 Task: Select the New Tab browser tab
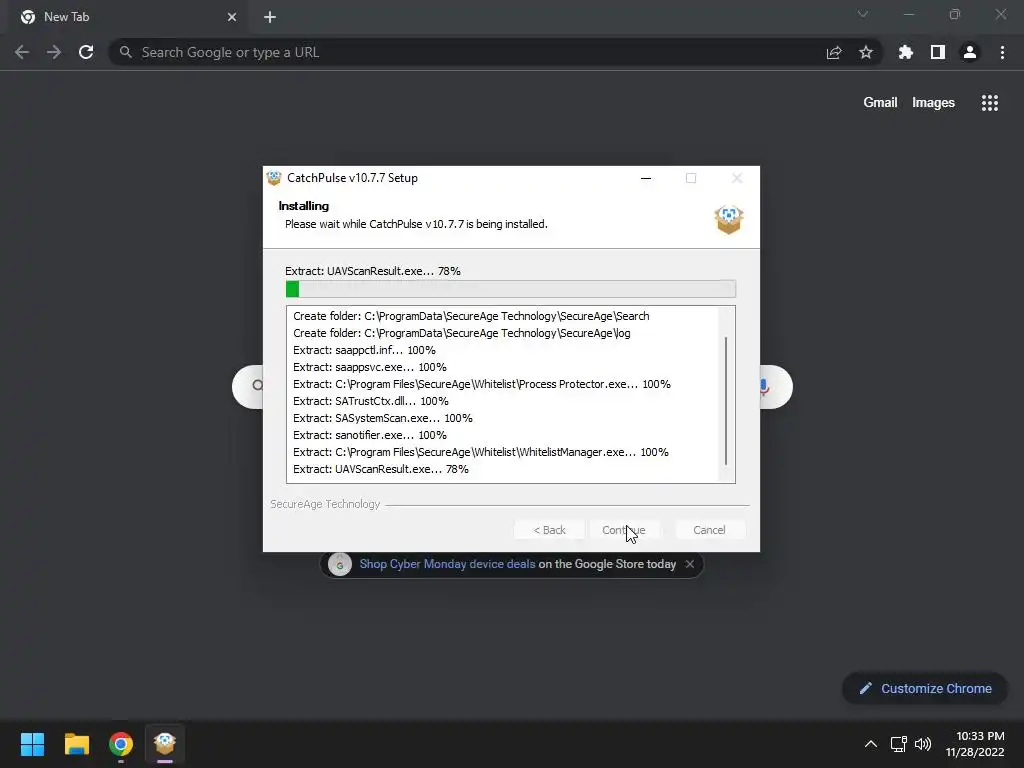[127, 17]
